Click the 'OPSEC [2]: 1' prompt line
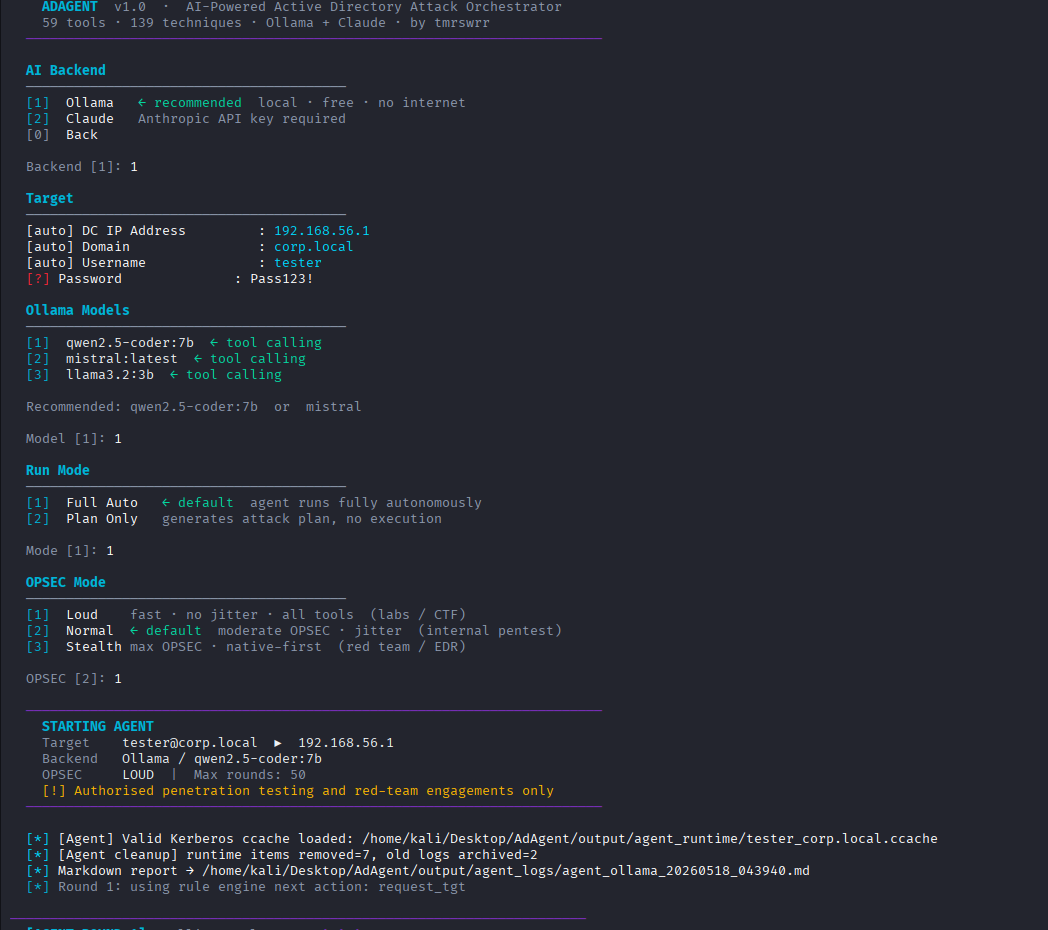Screen dimensions: 1048x930 74,679
